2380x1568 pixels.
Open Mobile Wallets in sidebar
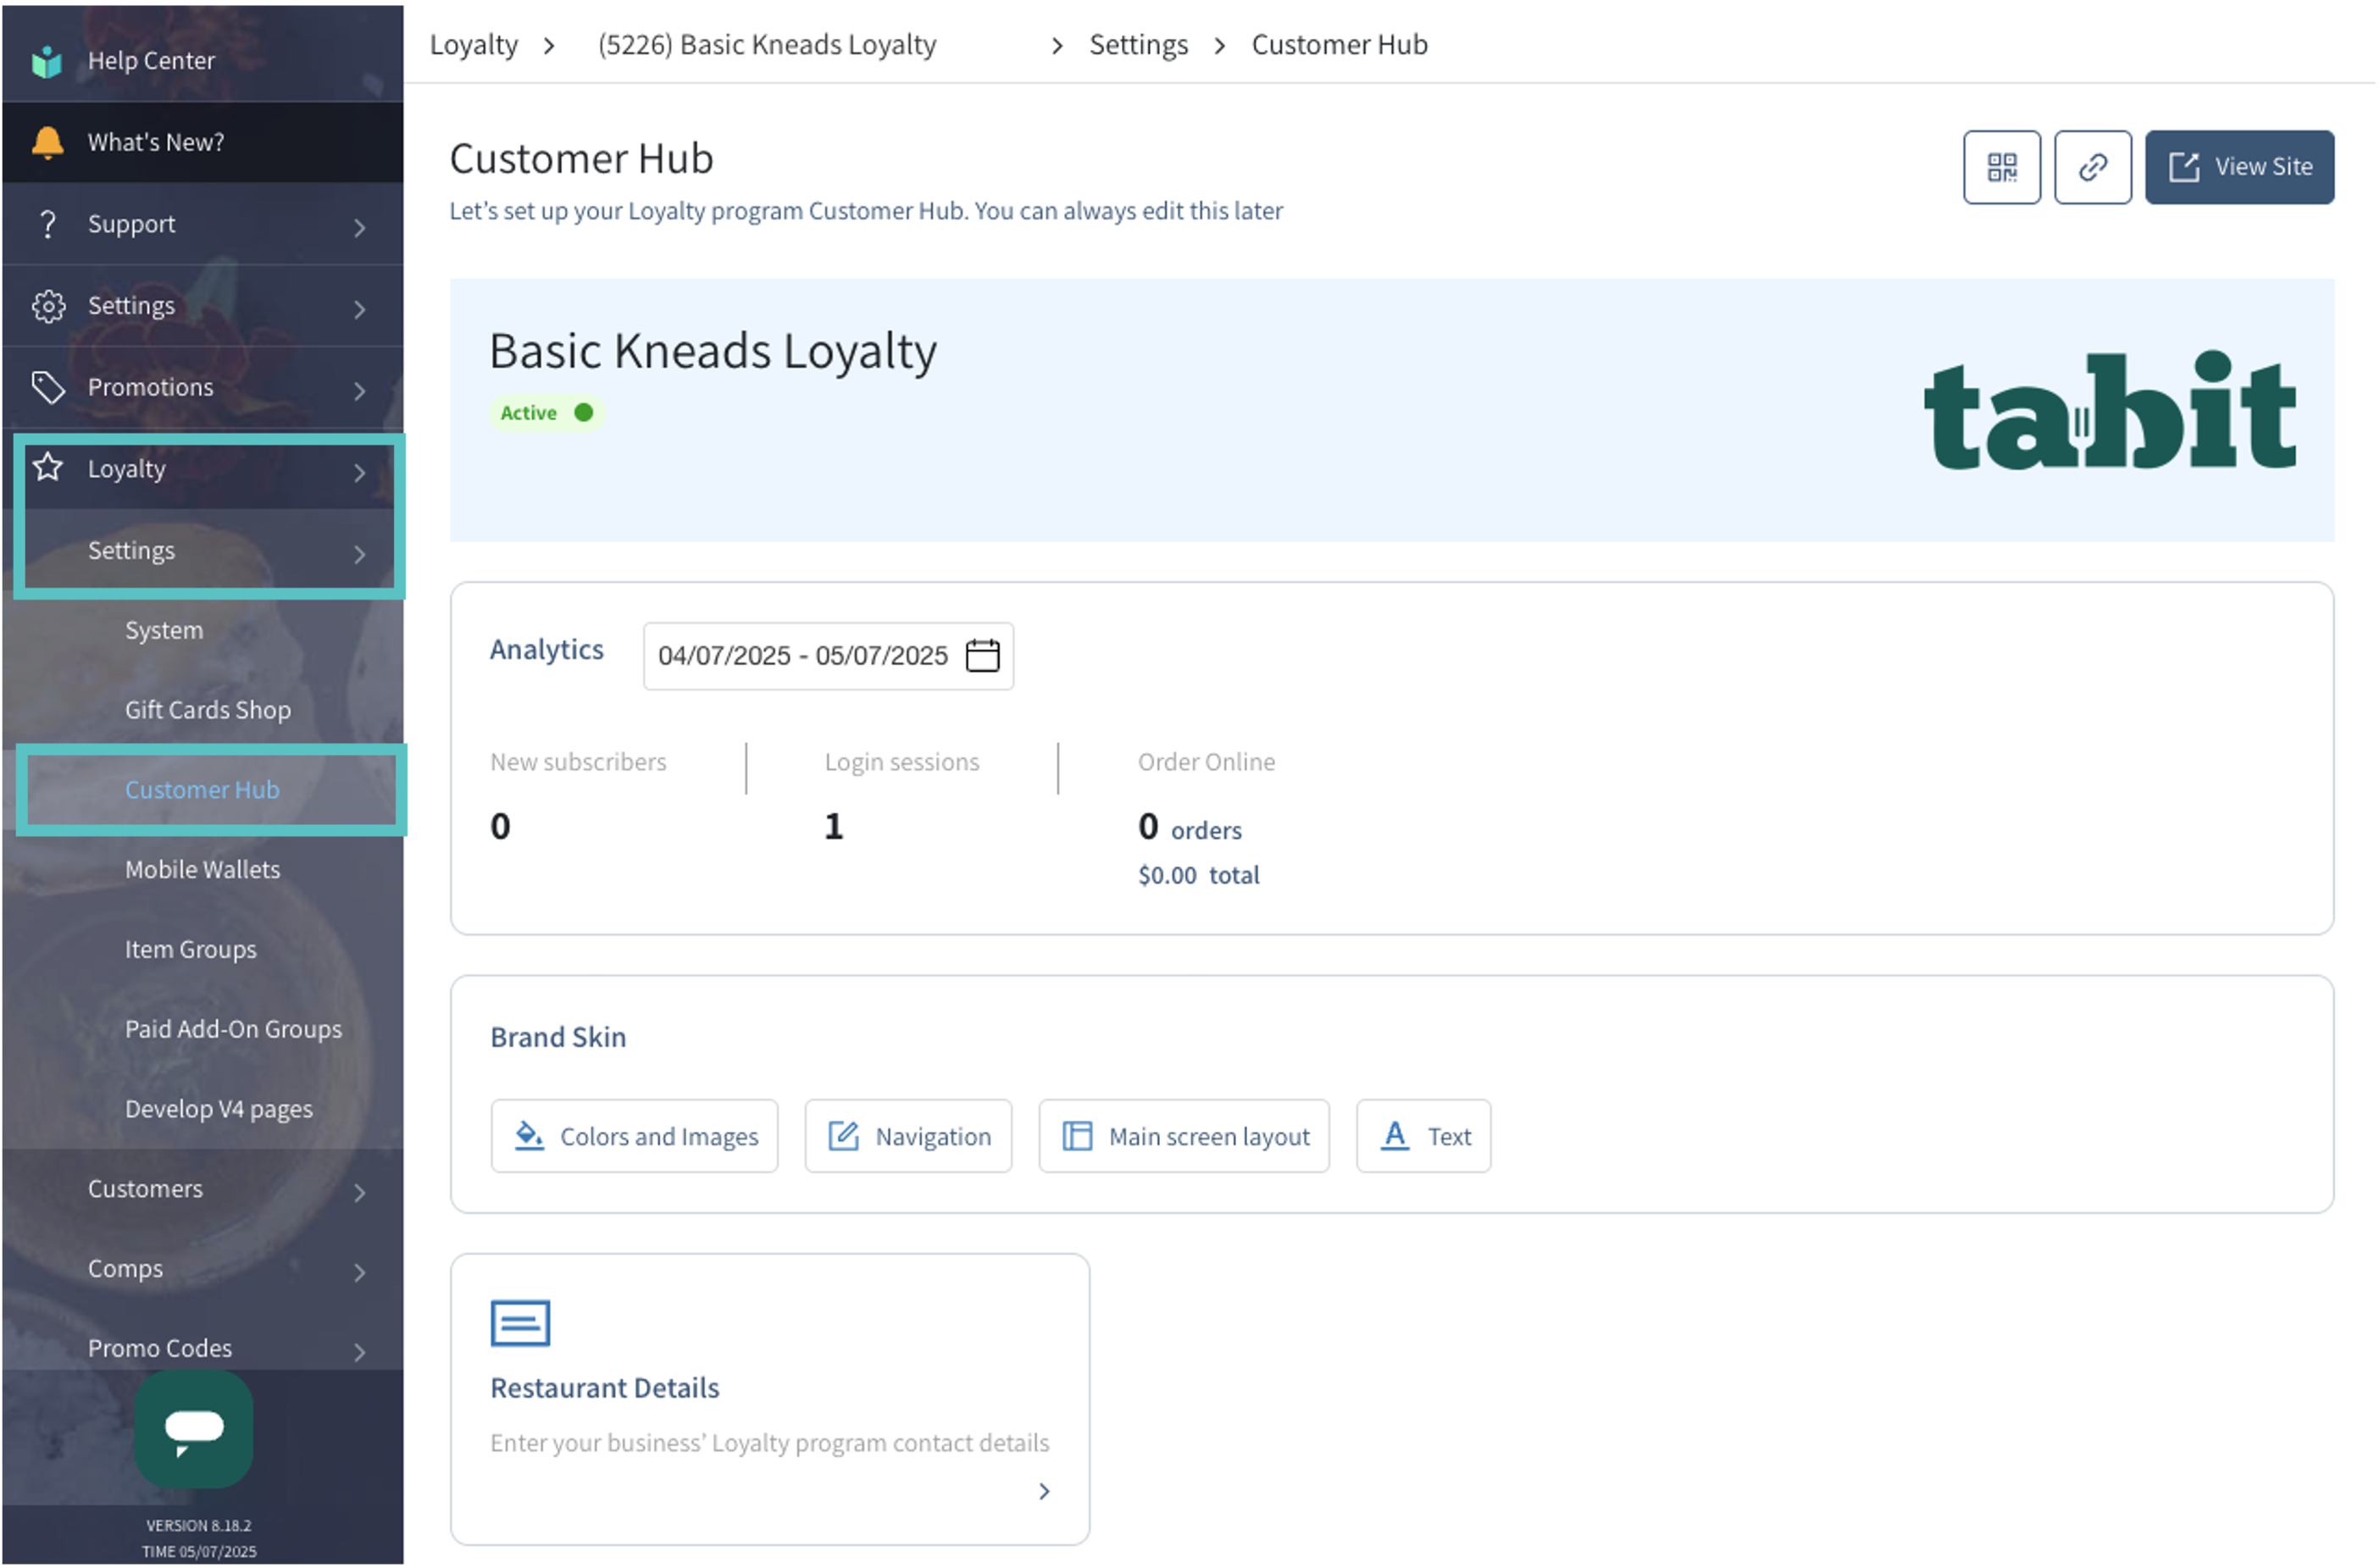[202, 870]
